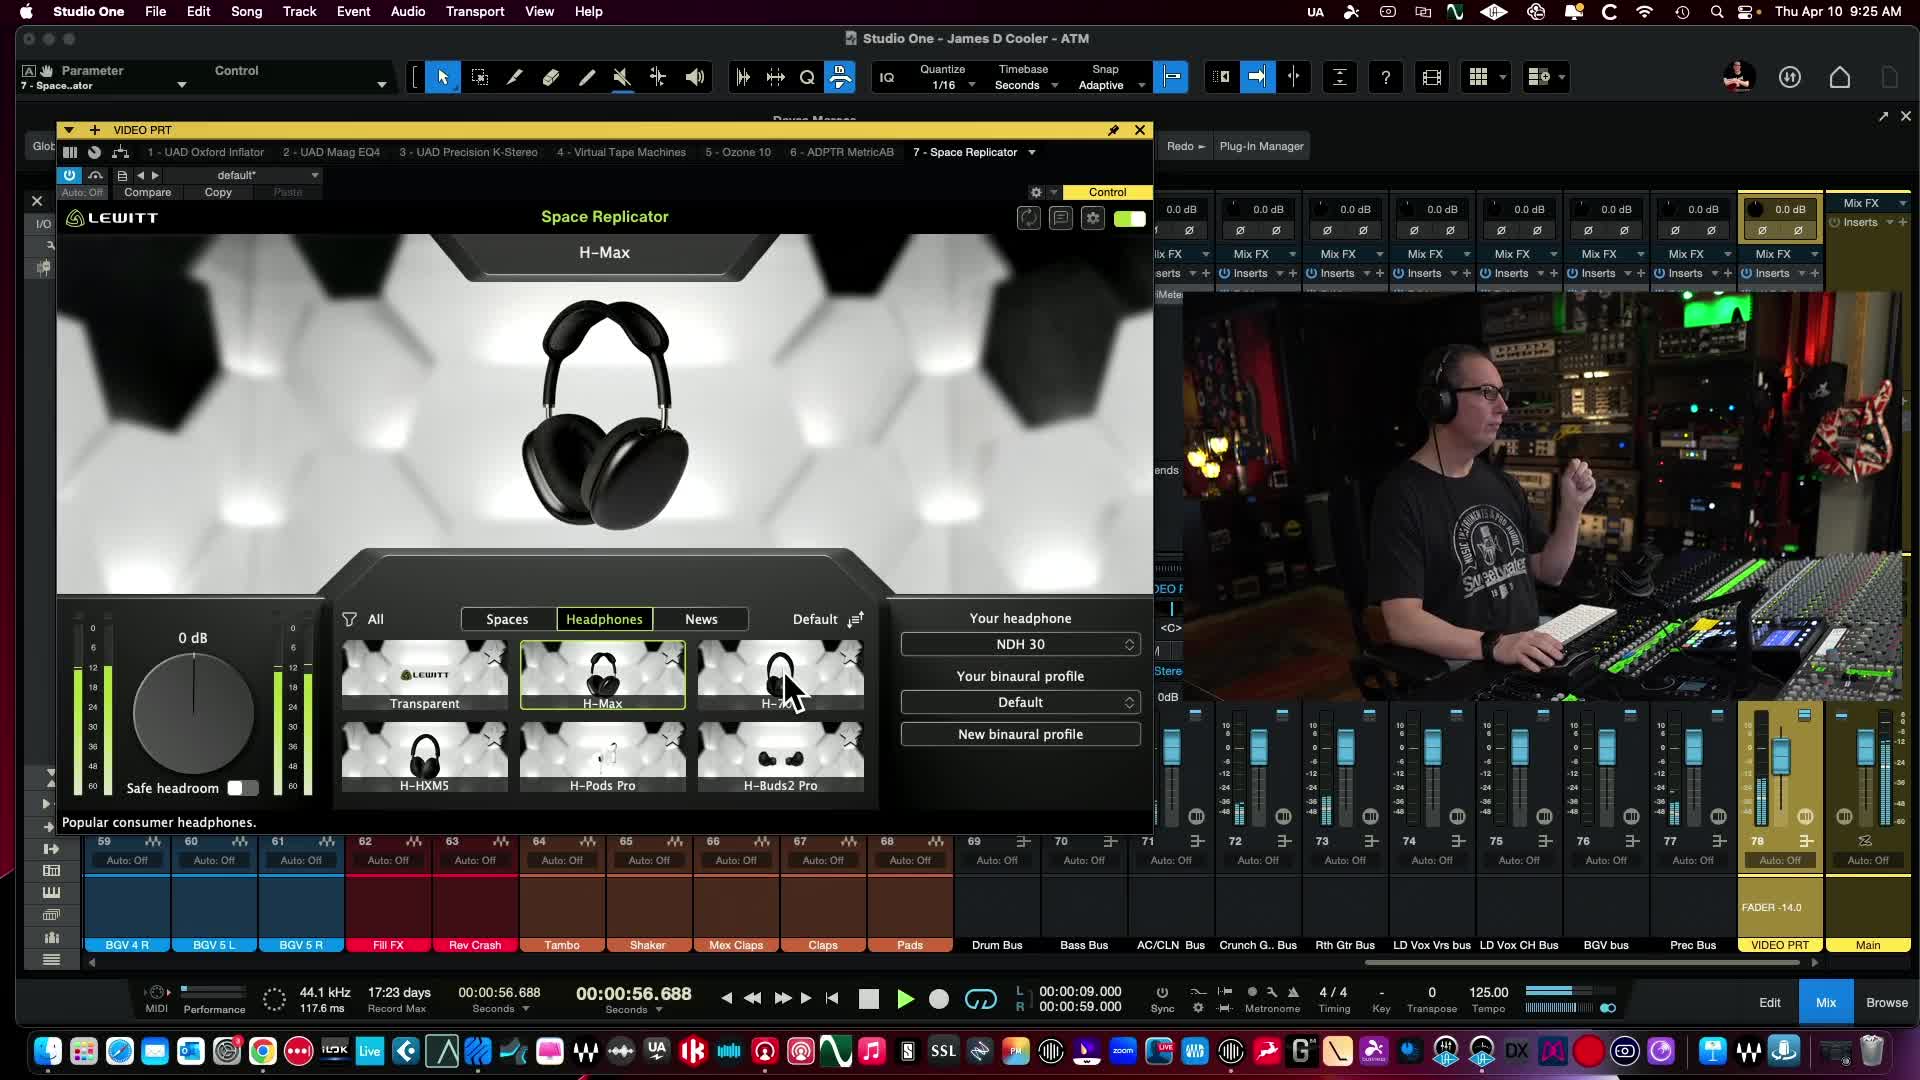Click the Compare button
This screenshot has width=1920, height=1080.
(x=147, y=192)
